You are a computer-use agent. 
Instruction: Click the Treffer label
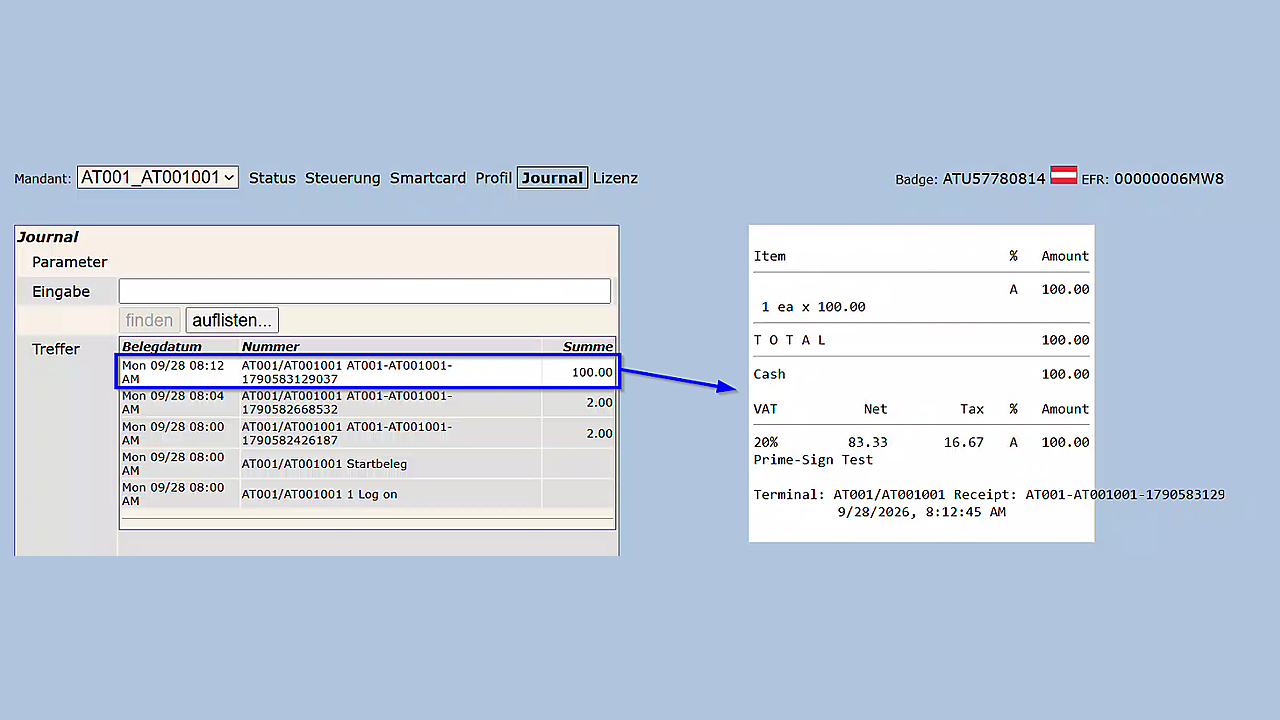[x=56, y=349]
